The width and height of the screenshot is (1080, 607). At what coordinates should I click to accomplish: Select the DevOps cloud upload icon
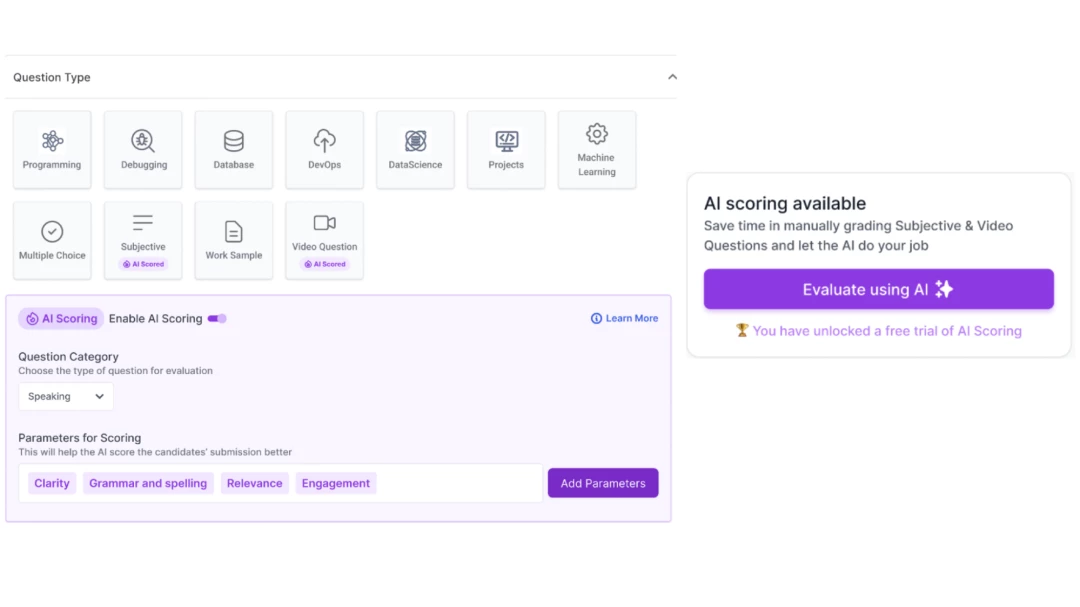point(324,141)
